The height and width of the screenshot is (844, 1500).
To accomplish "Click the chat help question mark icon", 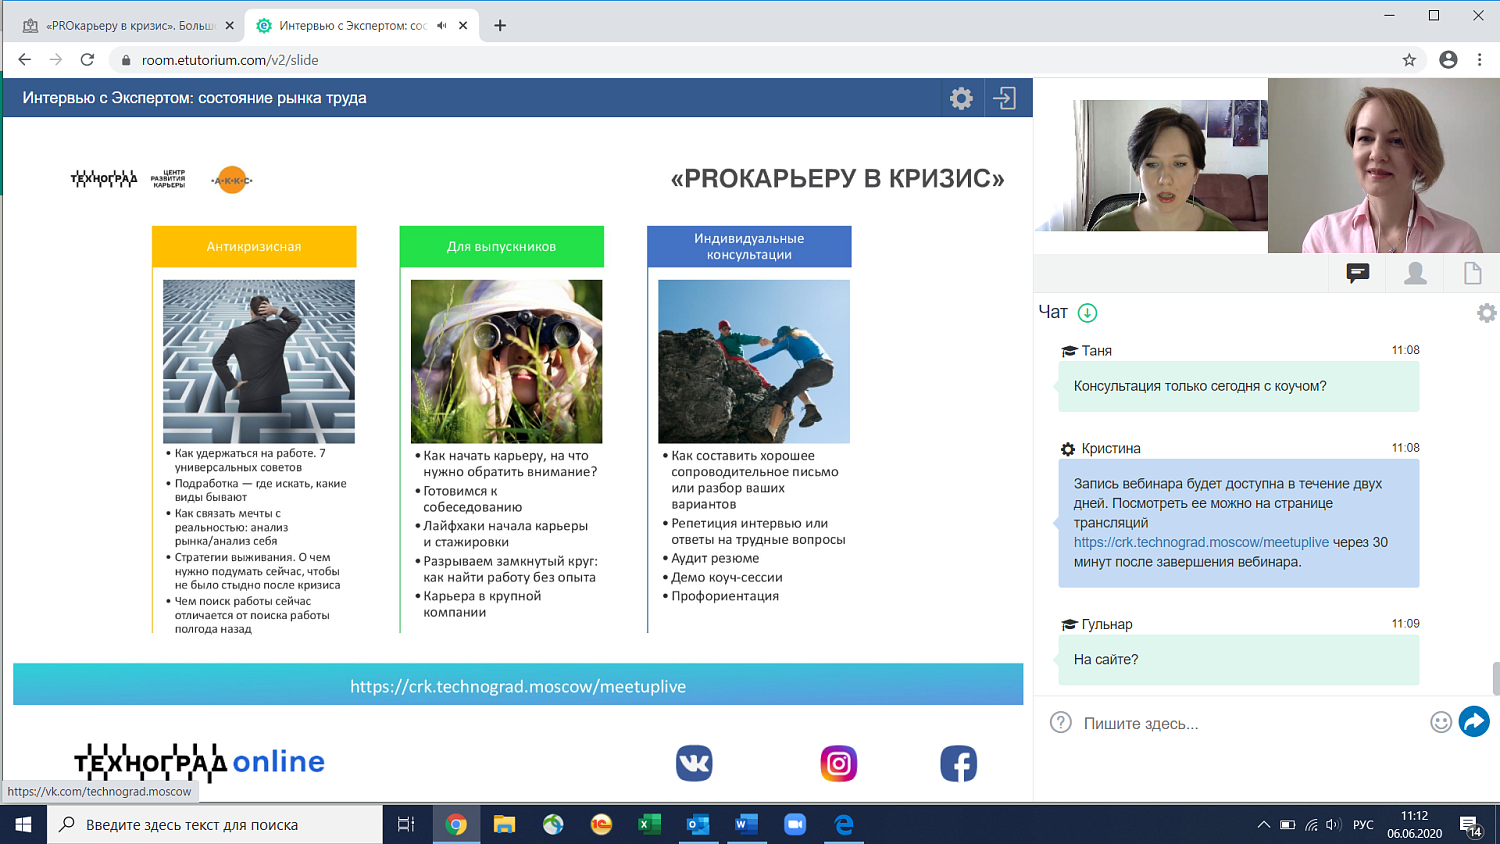I will click(x=1060, y=722).
